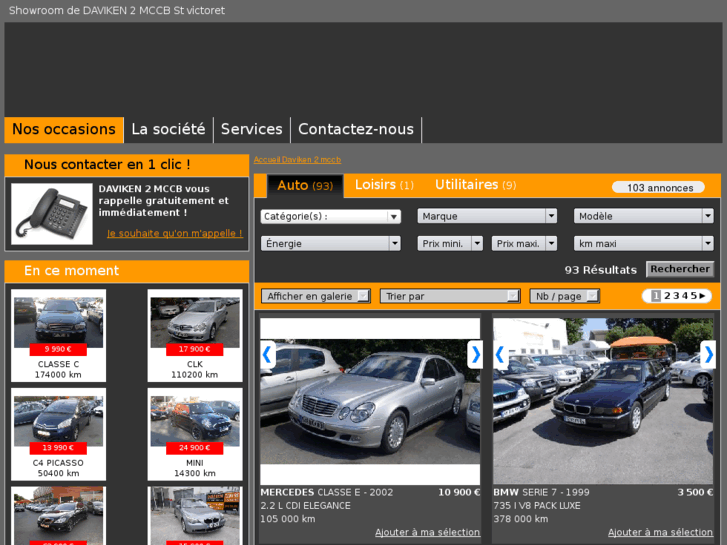Screen dimensions: 727x545
Task: Select current results page 1
Action: tap(656, 295)
